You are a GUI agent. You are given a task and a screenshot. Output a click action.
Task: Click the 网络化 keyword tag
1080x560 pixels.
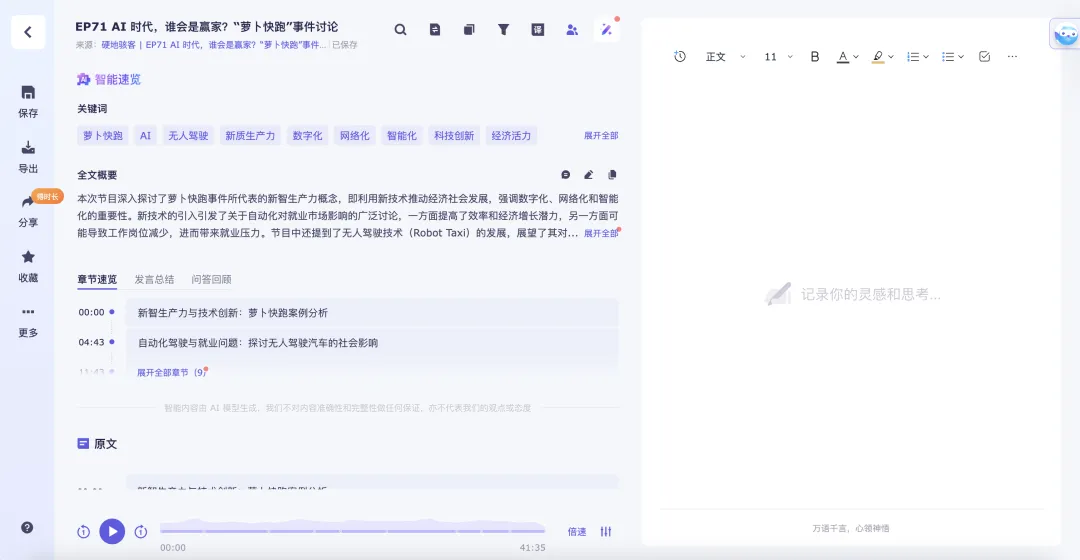[x=355, y=136]
